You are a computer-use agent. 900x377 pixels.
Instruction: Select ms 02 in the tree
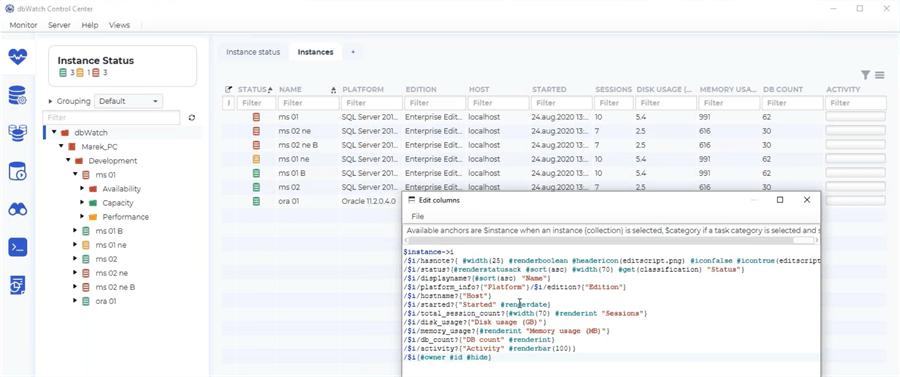pos(106,259)
